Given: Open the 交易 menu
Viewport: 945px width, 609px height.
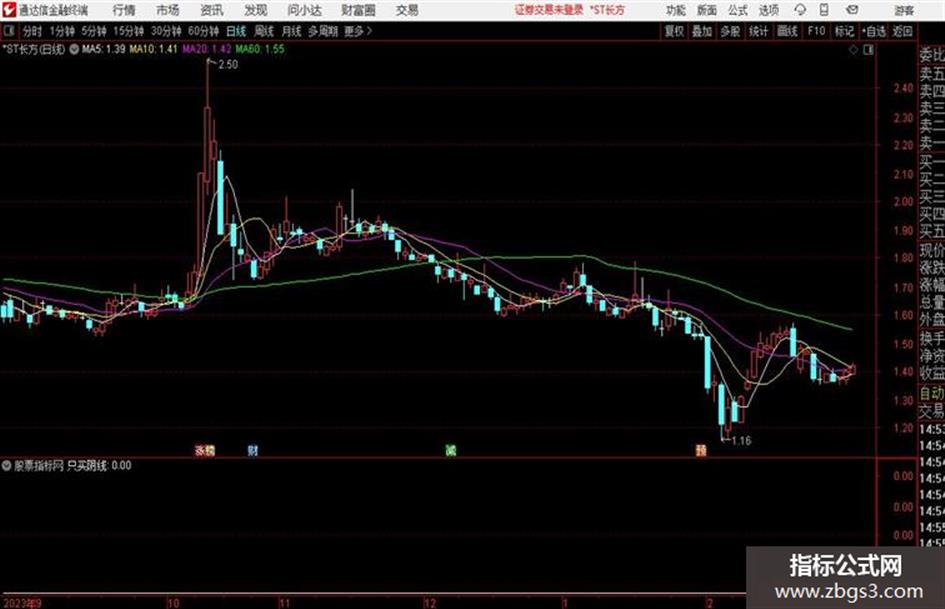Looking at the screenshot, I should [x=407, y=10].
